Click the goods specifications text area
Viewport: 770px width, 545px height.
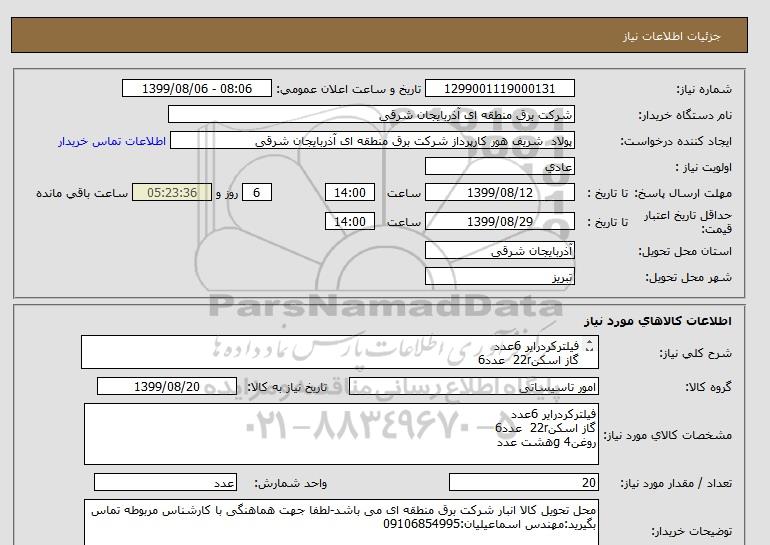click(341, 435)
